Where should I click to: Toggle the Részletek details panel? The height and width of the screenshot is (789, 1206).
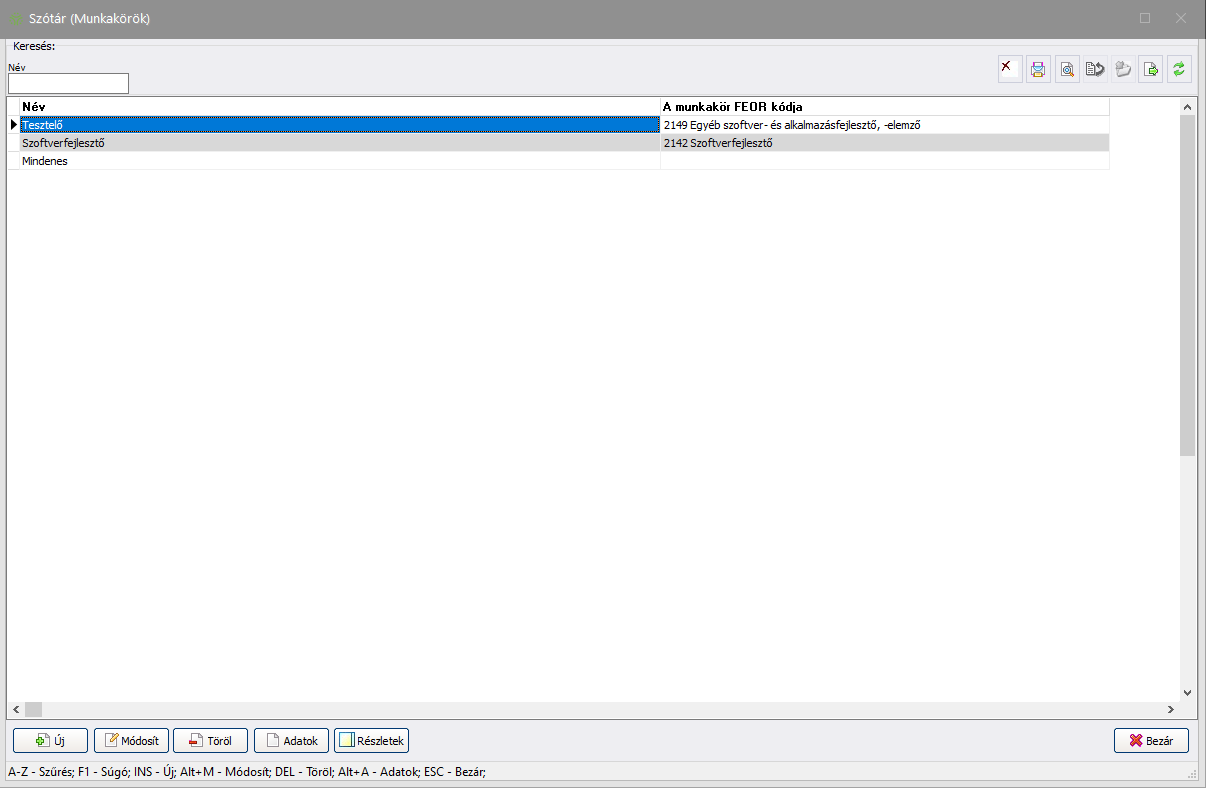point(371,741)
